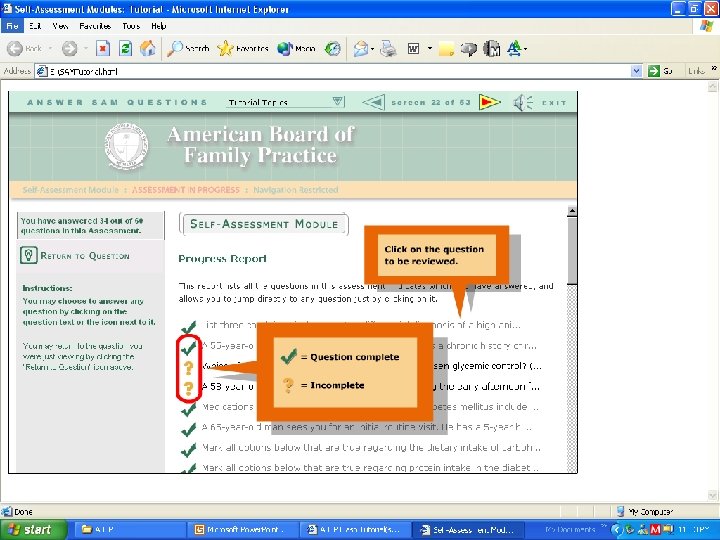Toggle the tutorial audio speaker icon
The image size is (720, 540).
pyautogui.click(x=523, y=102)
